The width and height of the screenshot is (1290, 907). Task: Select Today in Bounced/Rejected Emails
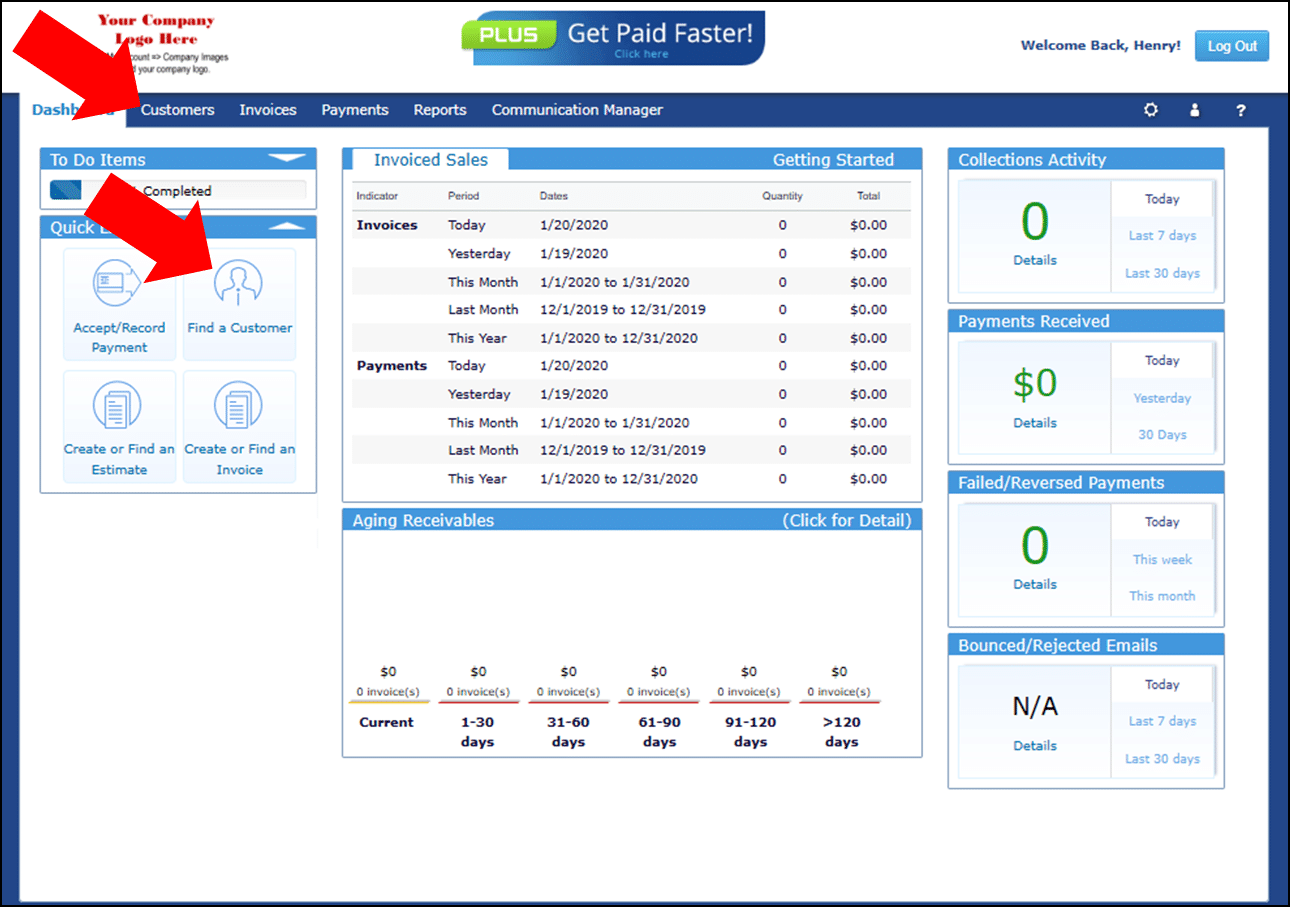(1162, 685)
